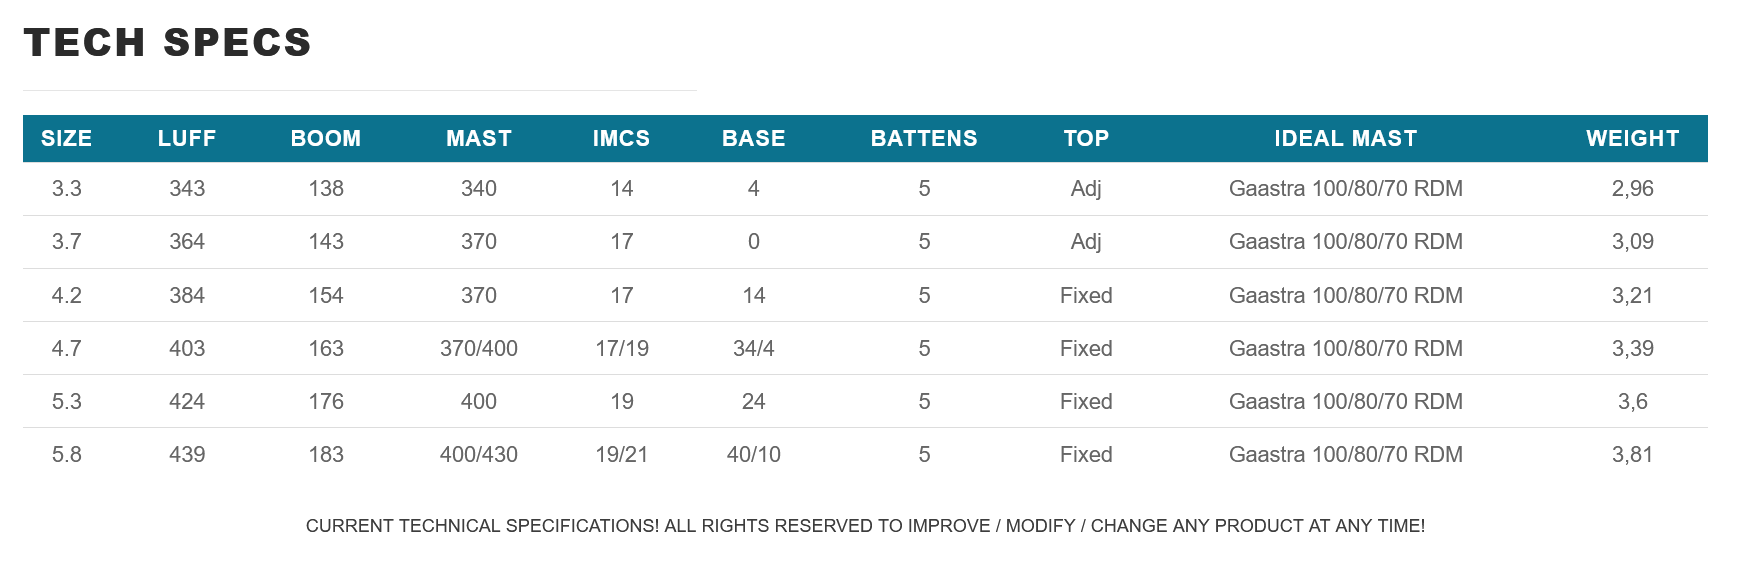Image resolution: width=1755 pixels, height=580 pixels.
Task: Click the current technical specifications disclaimer text
Action: (865, 526)
